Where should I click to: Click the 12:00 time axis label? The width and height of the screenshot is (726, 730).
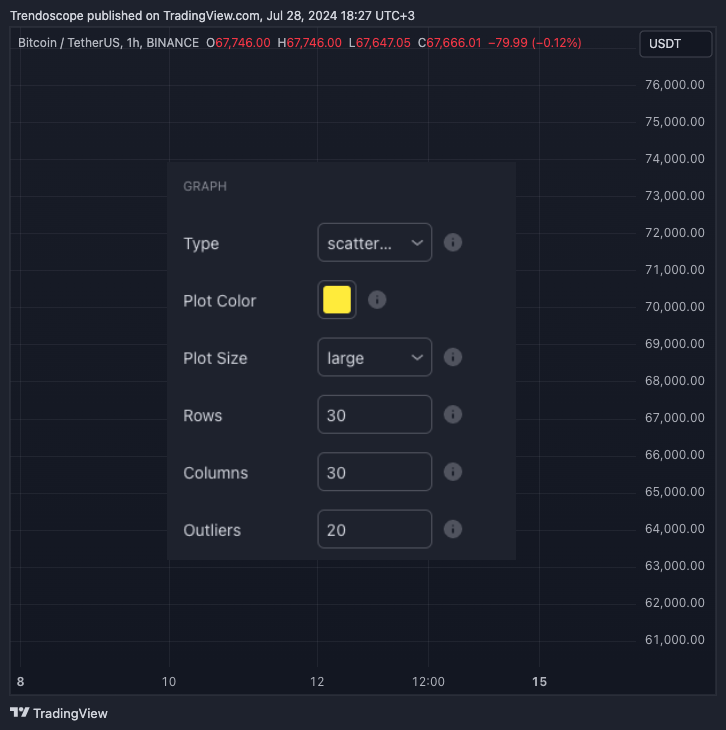pyautogui.click(x=428, y=682)
